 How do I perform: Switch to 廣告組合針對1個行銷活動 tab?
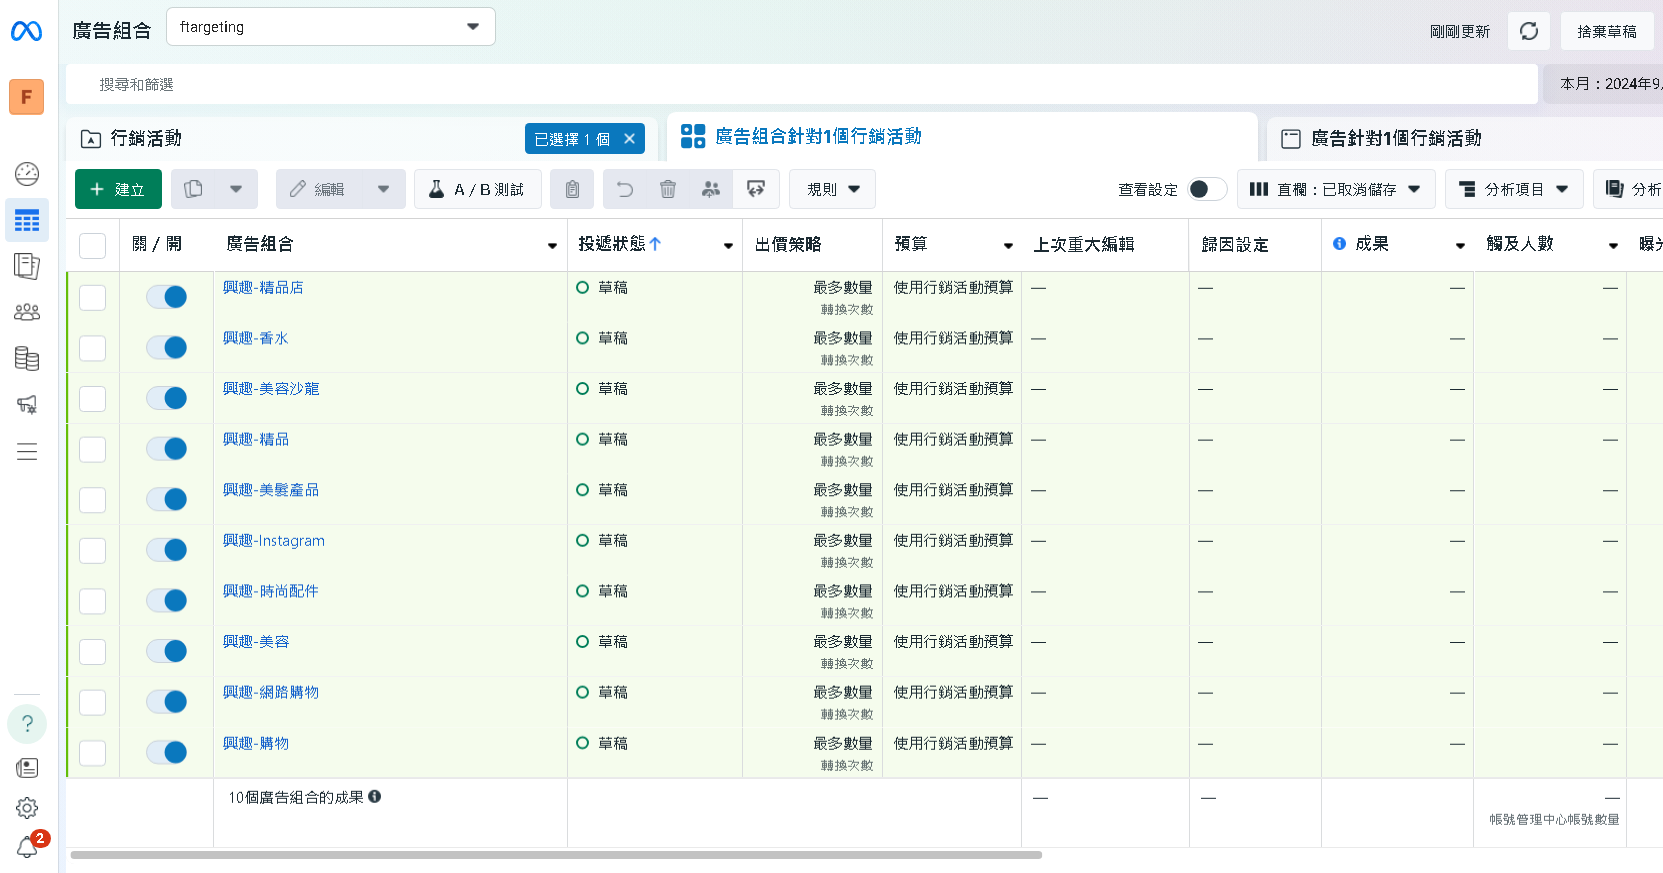click(x=818, y=137)
